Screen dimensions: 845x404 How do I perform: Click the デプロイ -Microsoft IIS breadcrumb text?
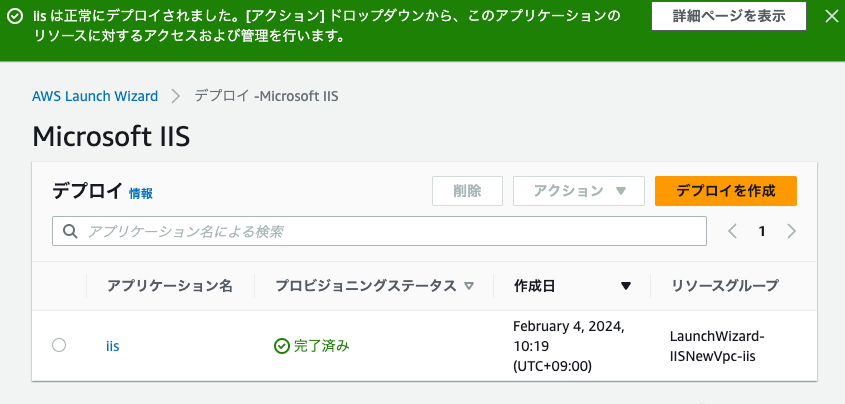tap(266, 96)
